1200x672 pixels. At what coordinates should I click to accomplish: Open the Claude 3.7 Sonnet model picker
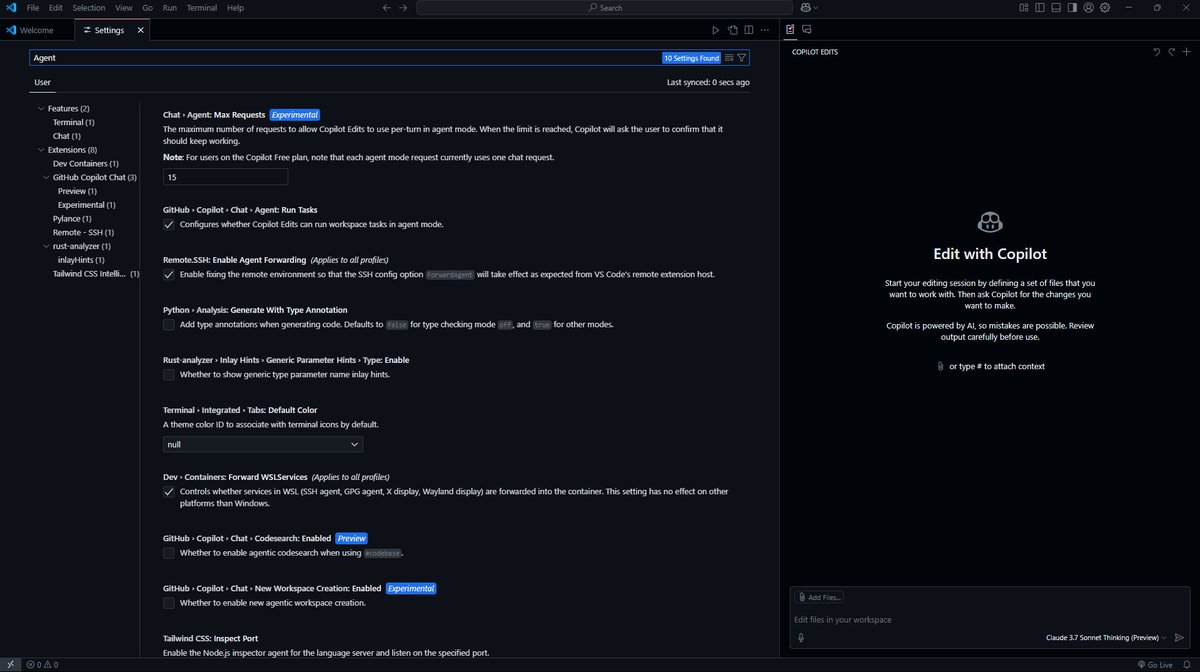pyautogui.click(x=1106, y=637)
